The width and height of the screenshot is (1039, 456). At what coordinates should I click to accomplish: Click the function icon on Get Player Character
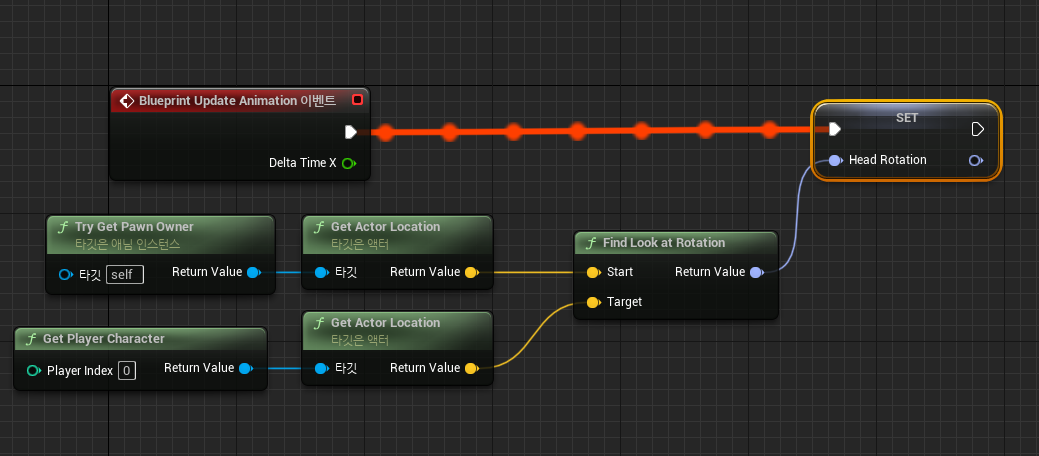pyautogui.click(x=32, y=339)
